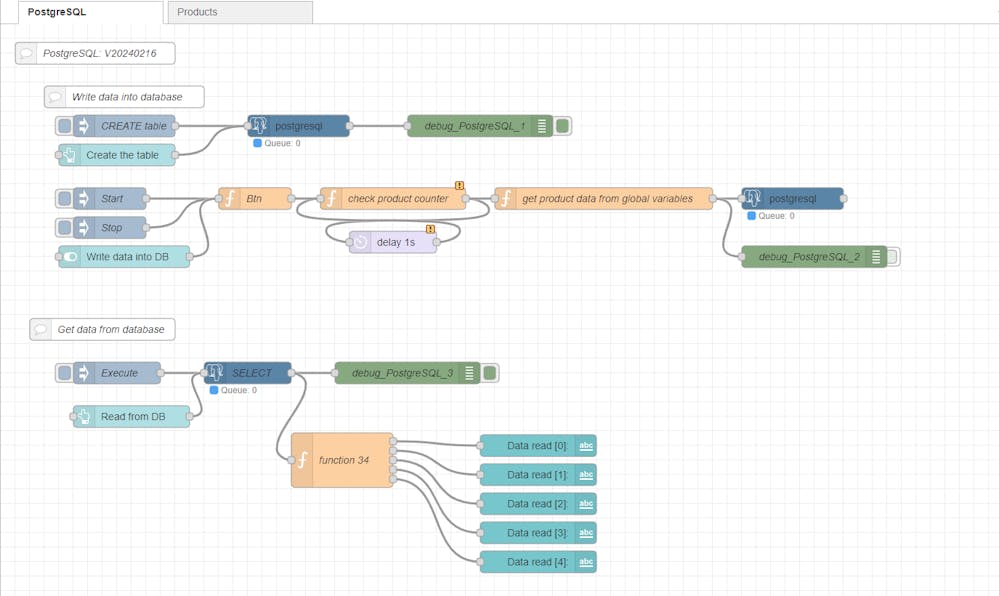Image resolution: width=999 pixels, height=596 pixels.
Task: Click the abc icon on 'Data read [4]'
Action: click(586, 562)
